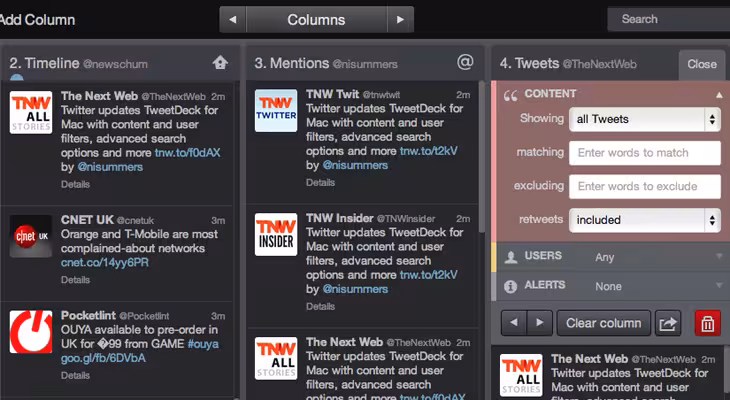Open Details of TNW Twit tweet
Screen dimensions: 730x400
coord(320,183)
